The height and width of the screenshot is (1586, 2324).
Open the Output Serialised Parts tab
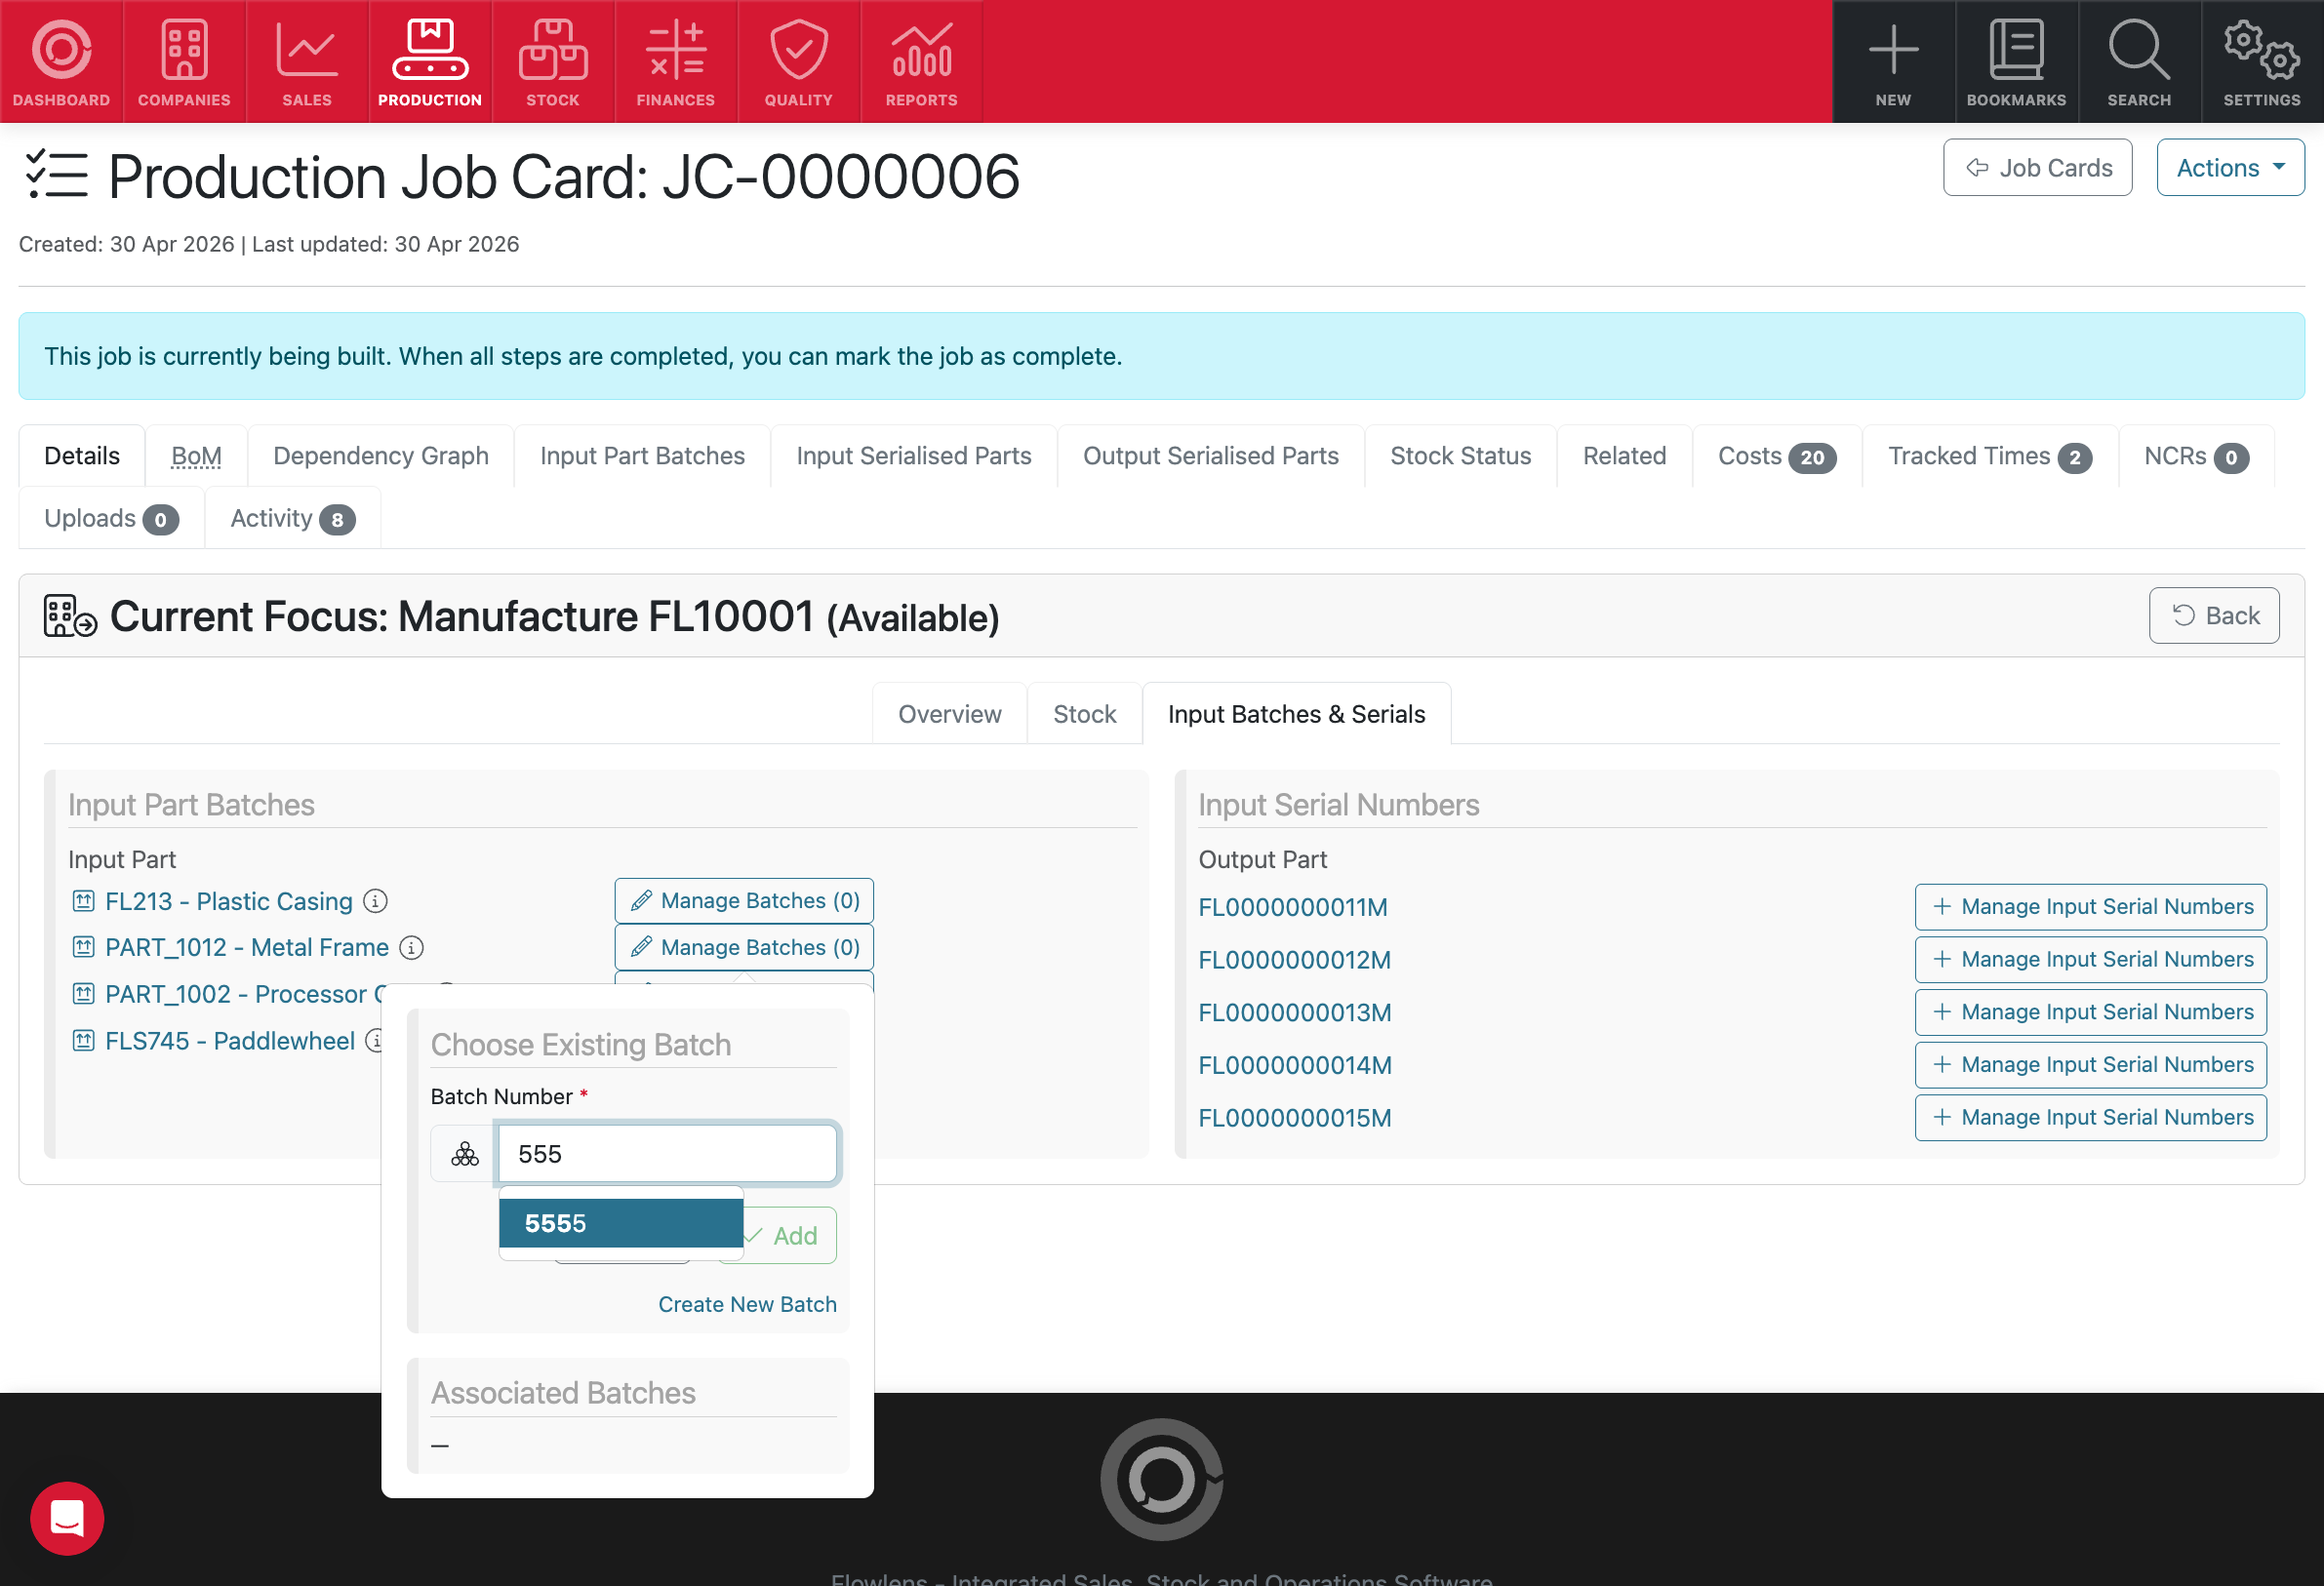click(1211, 456)
